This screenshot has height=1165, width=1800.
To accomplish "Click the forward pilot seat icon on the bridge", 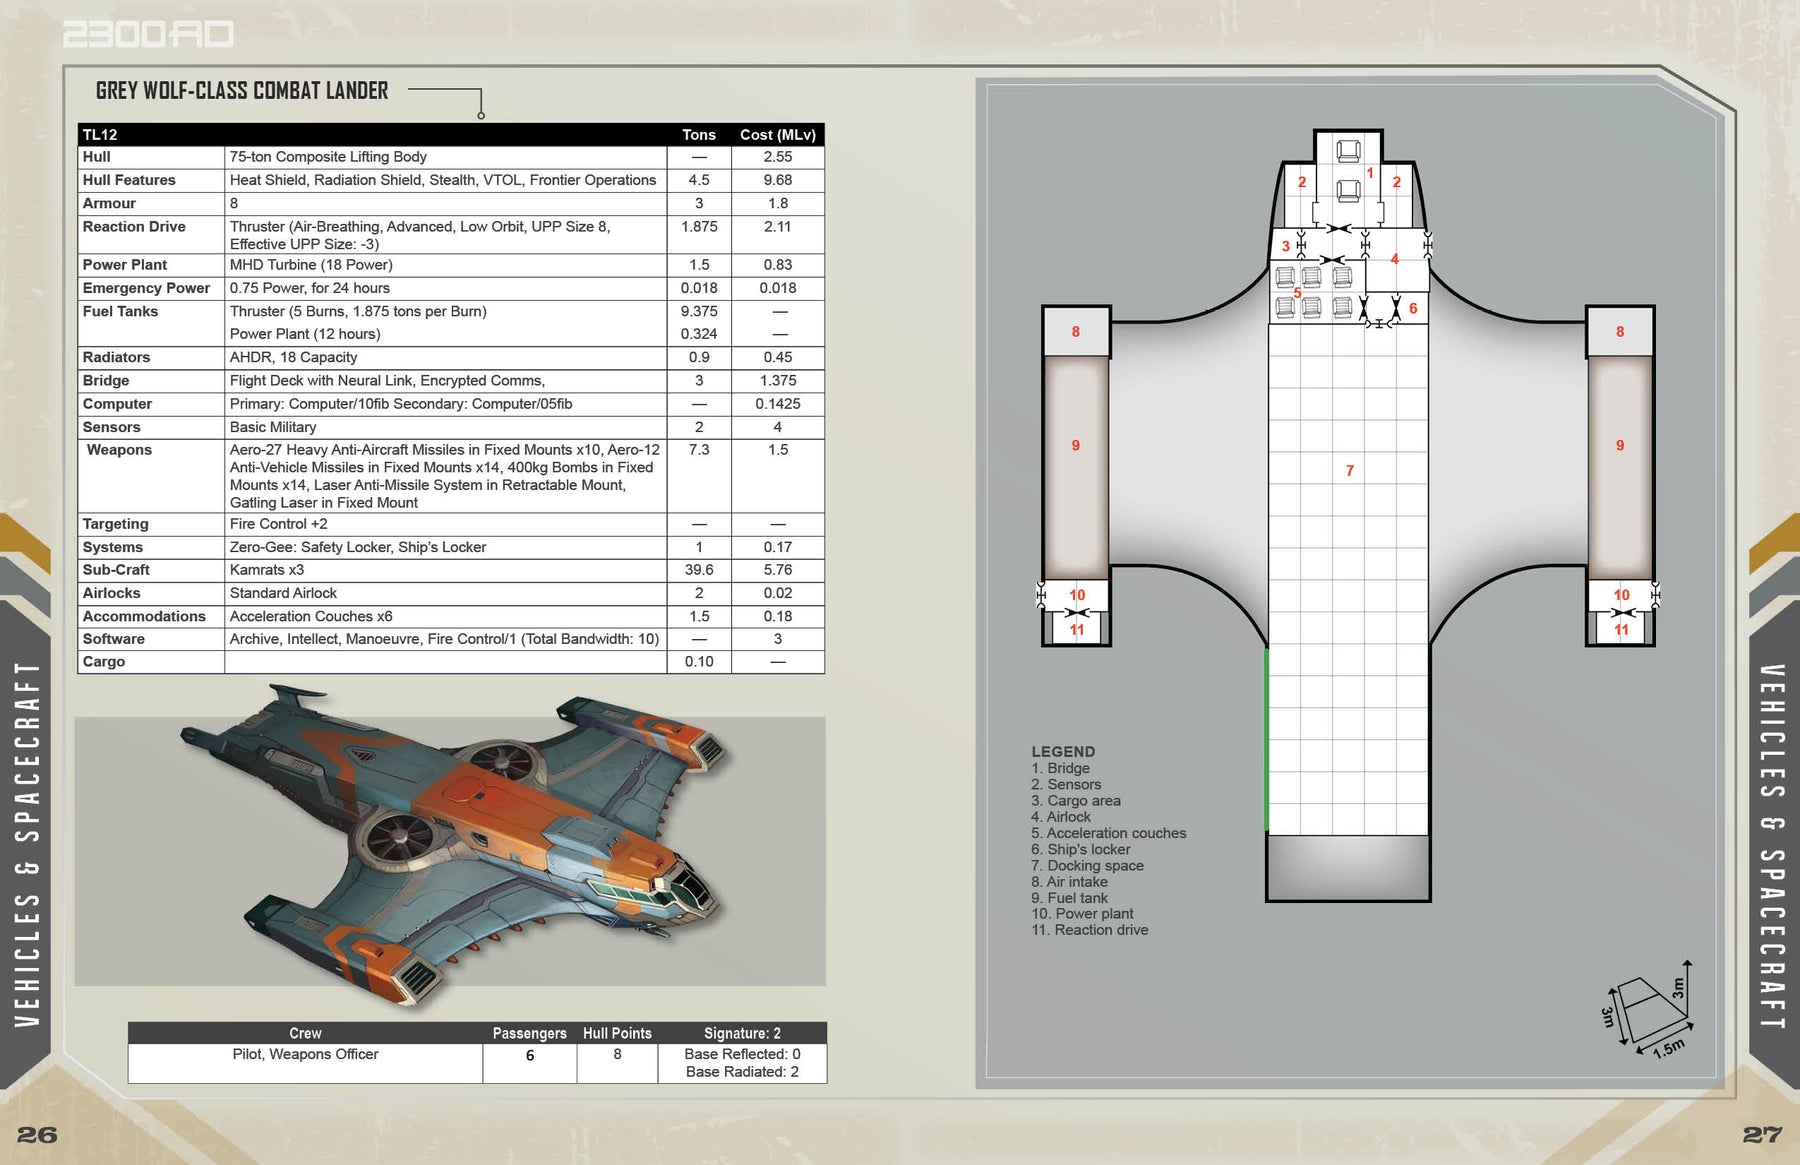I will tap(1348, 151).
